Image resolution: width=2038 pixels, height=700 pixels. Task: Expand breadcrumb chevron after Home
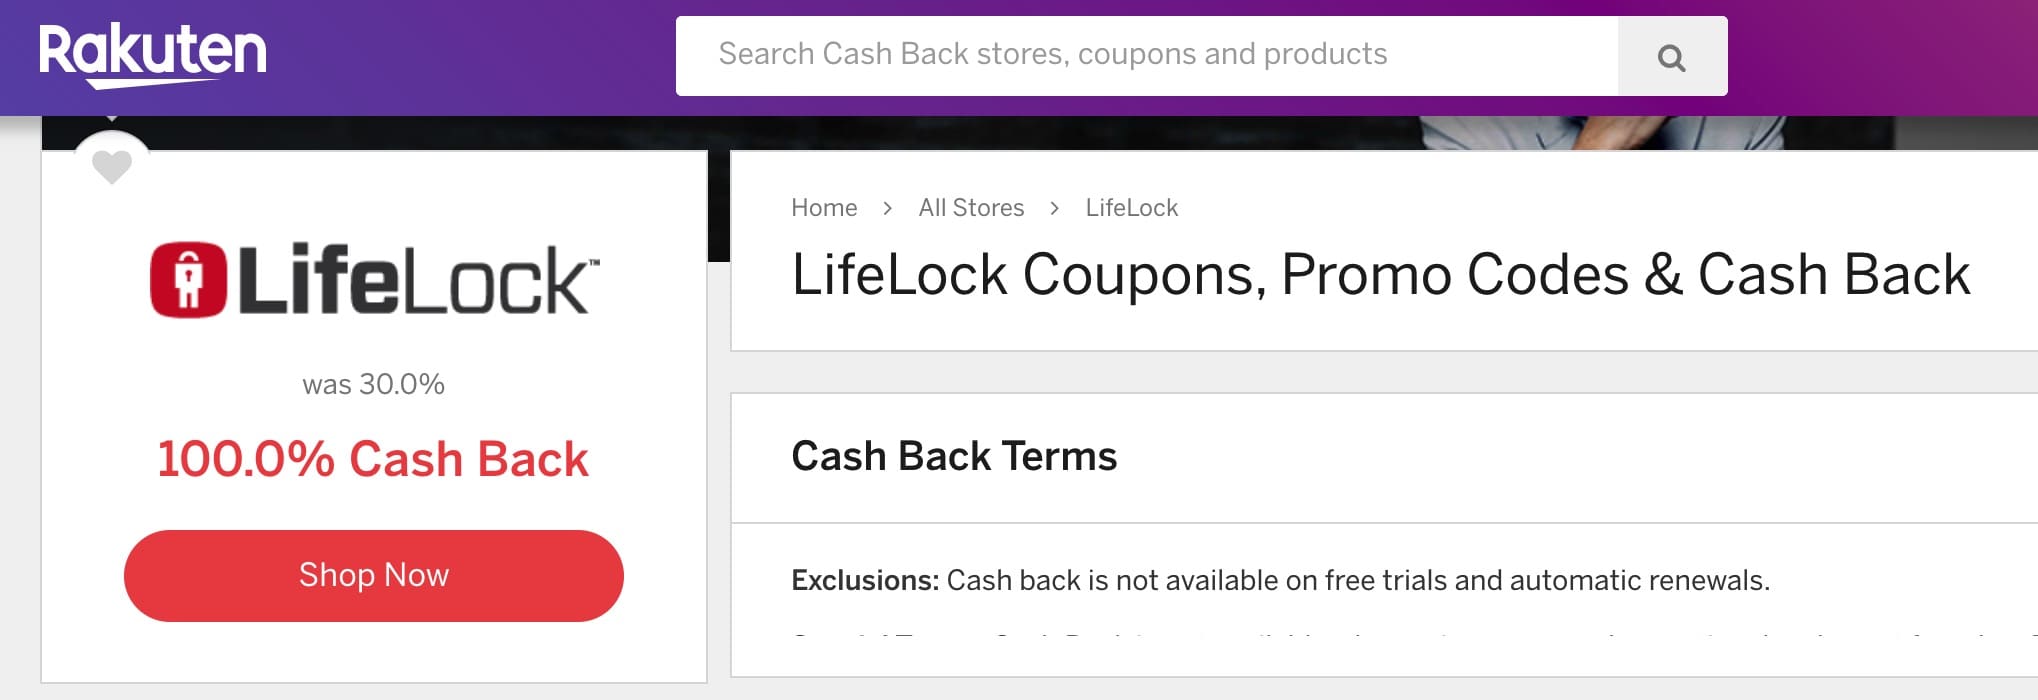888,208
